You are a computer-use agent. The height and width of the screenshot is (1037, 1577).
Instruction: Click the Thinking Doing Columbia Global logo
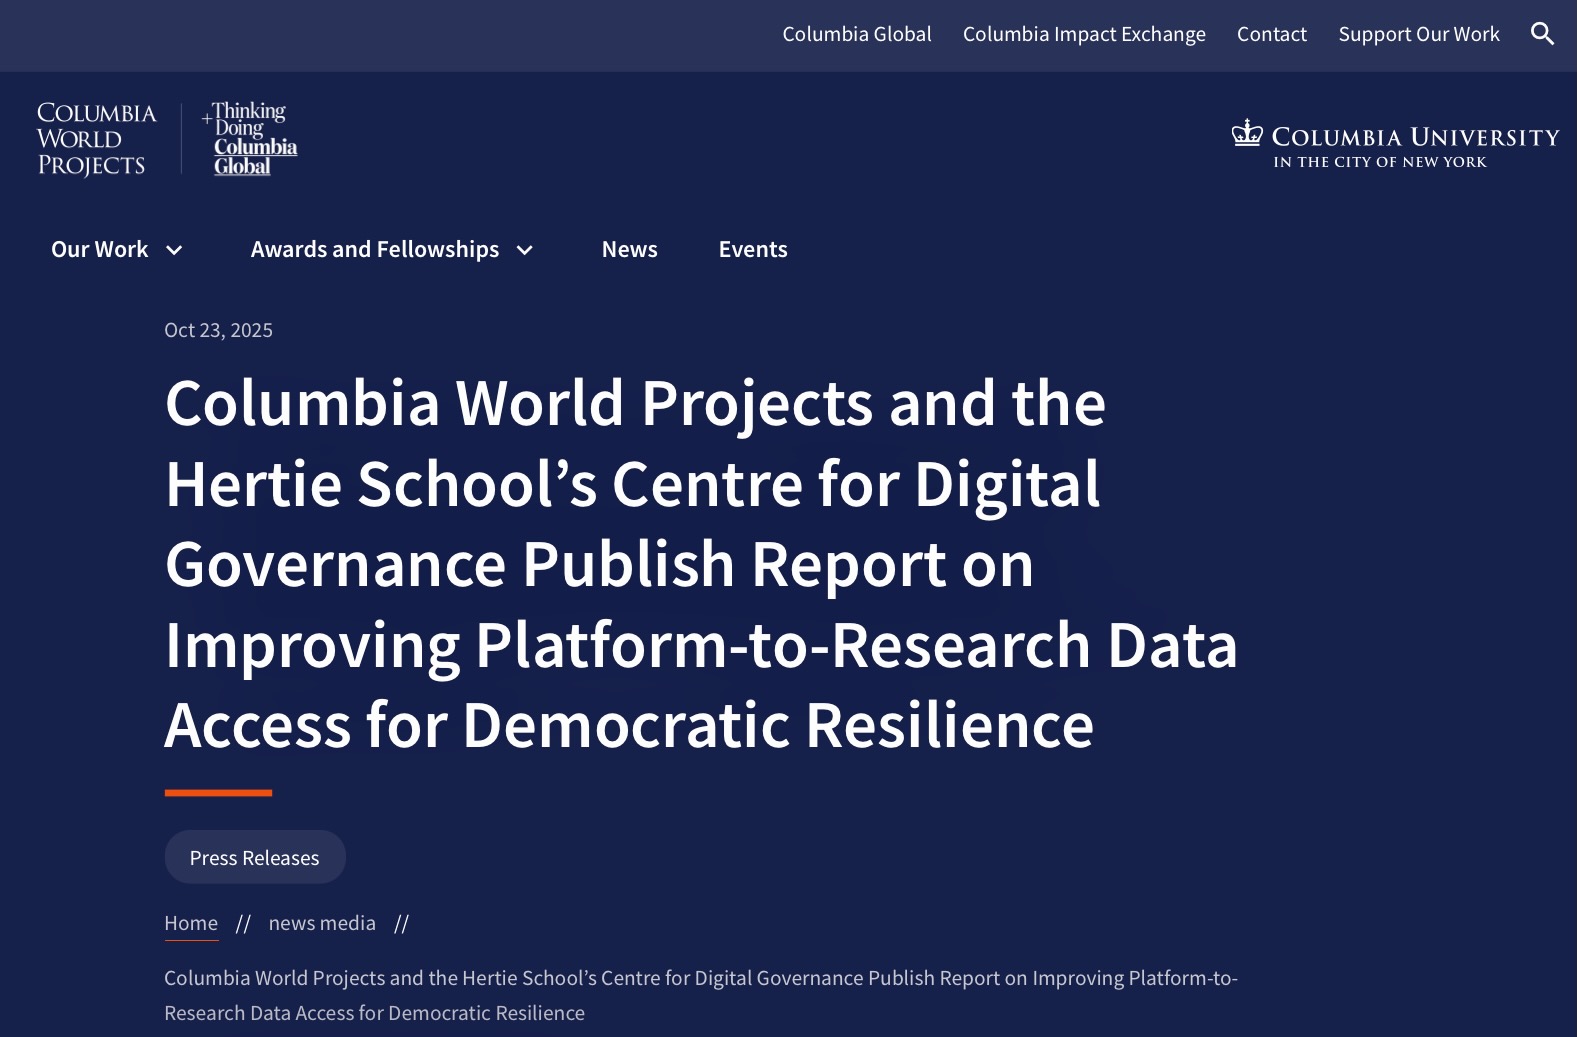tap(250, 139)
